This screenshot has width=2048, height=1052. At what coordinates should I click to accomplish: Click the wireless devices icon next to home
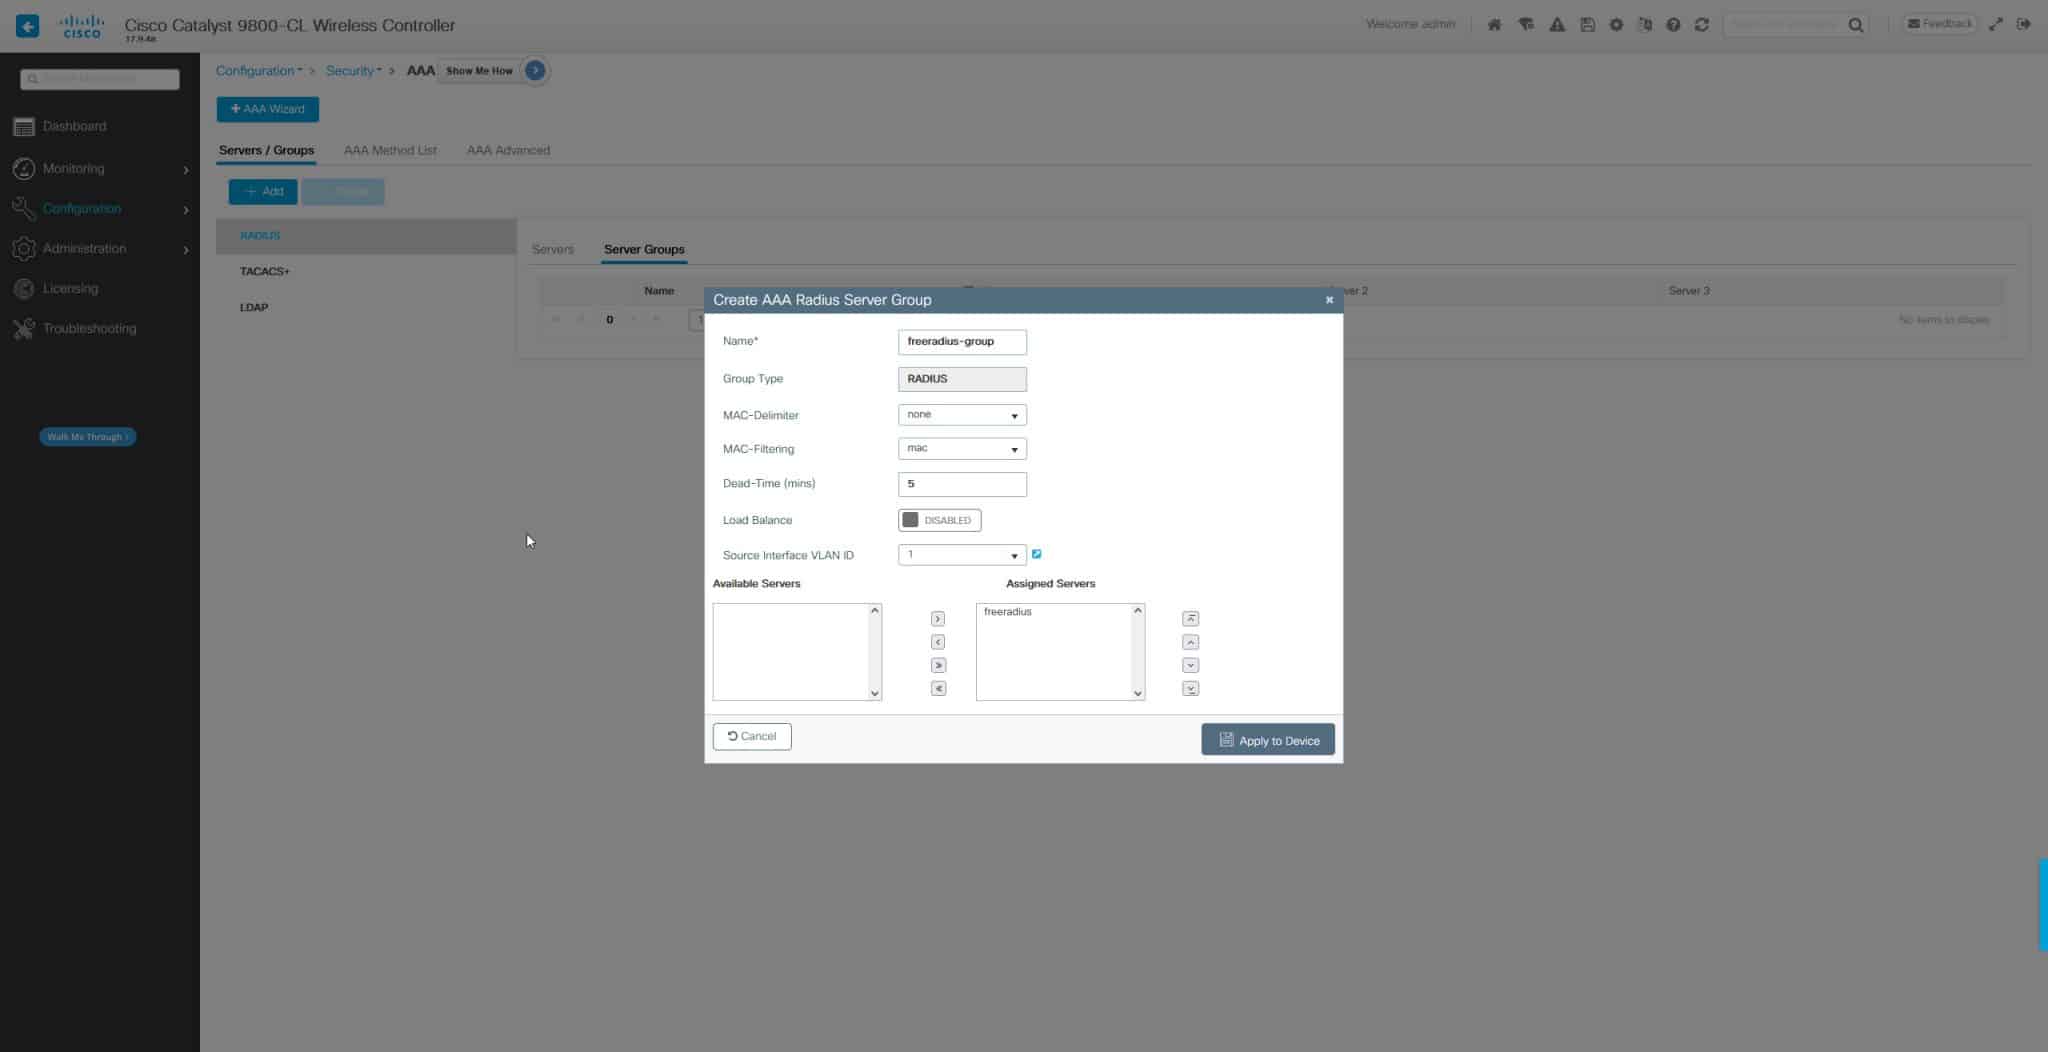click(x=1526, y=25)
